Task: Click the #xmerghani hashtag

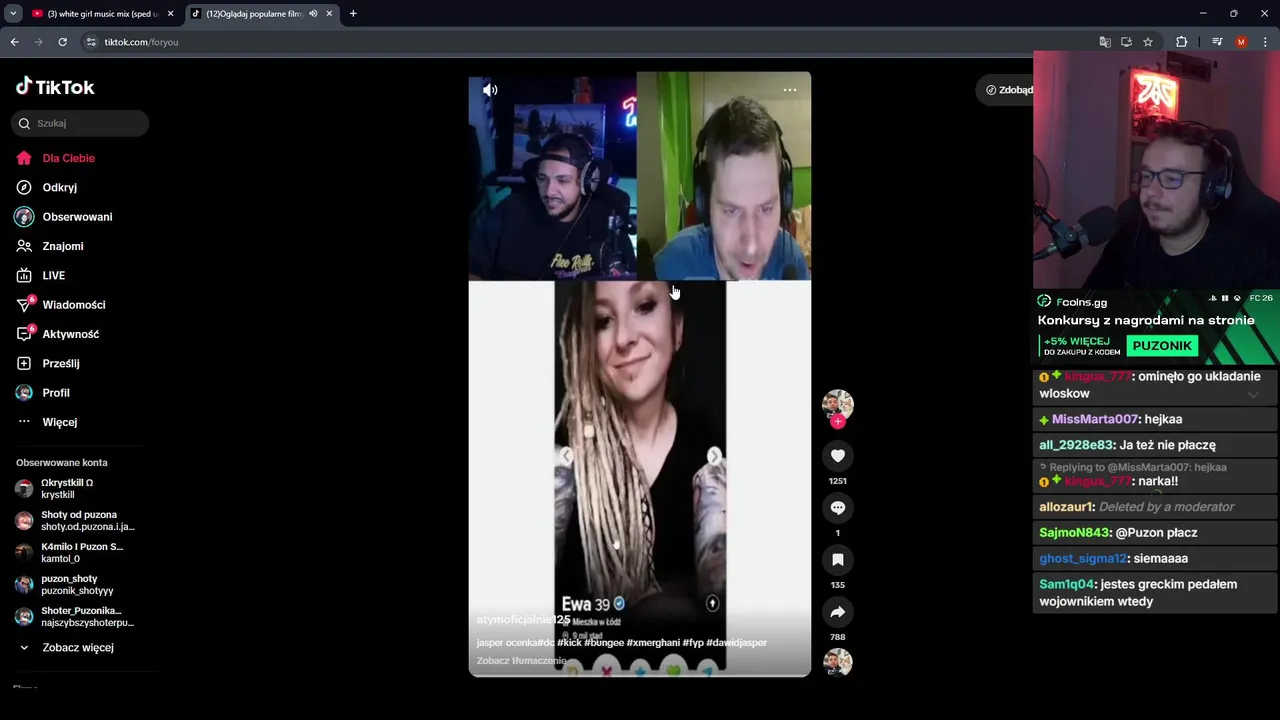Action: pos(654,642)
